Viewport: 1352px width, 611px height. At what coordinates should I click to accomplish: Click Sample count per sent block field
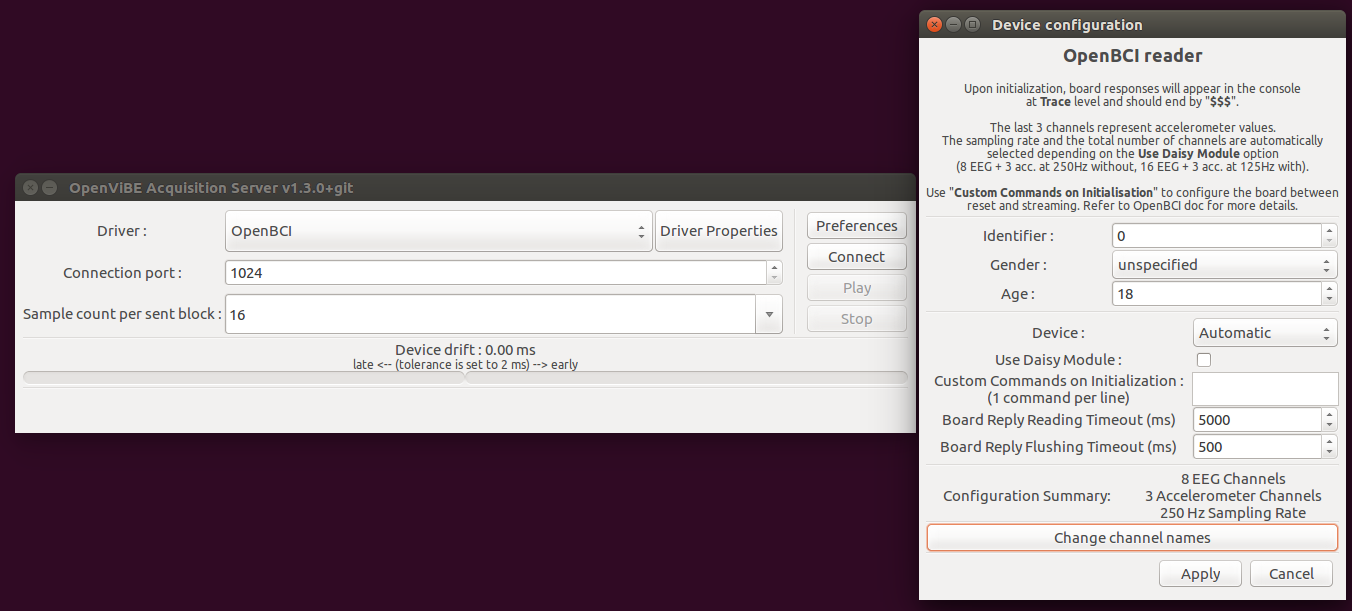[x=490, y=314]
